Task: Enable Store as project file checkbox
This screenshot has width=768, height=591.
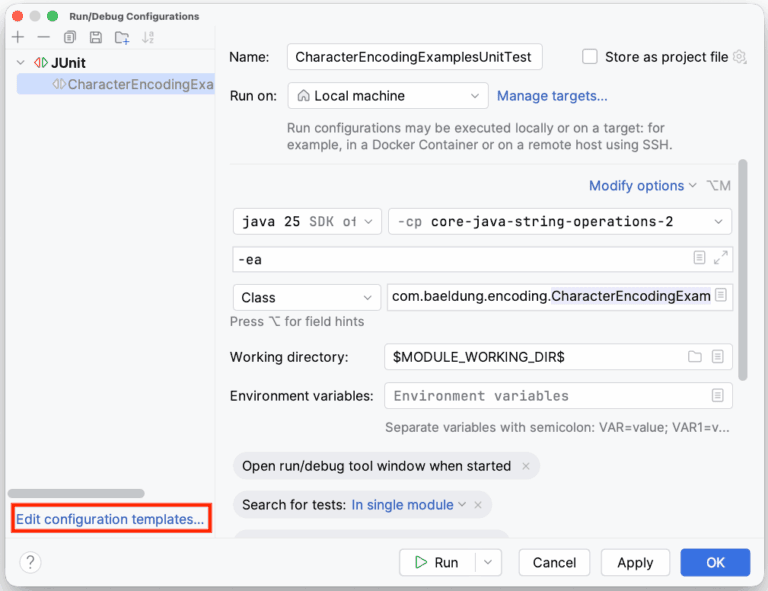Action: 590,57
